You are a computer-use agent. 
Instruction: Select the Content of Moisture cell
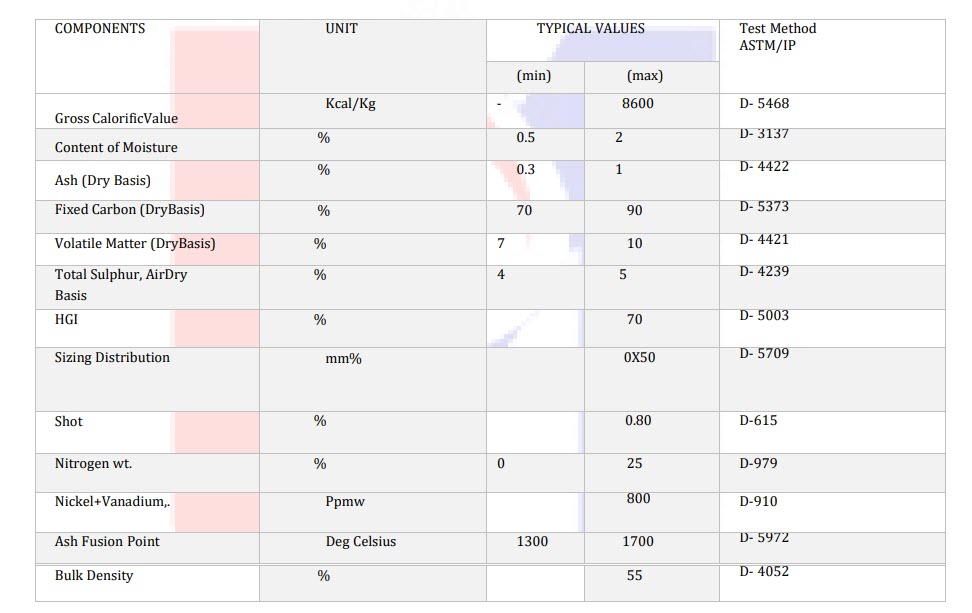(x=116, y=148)
